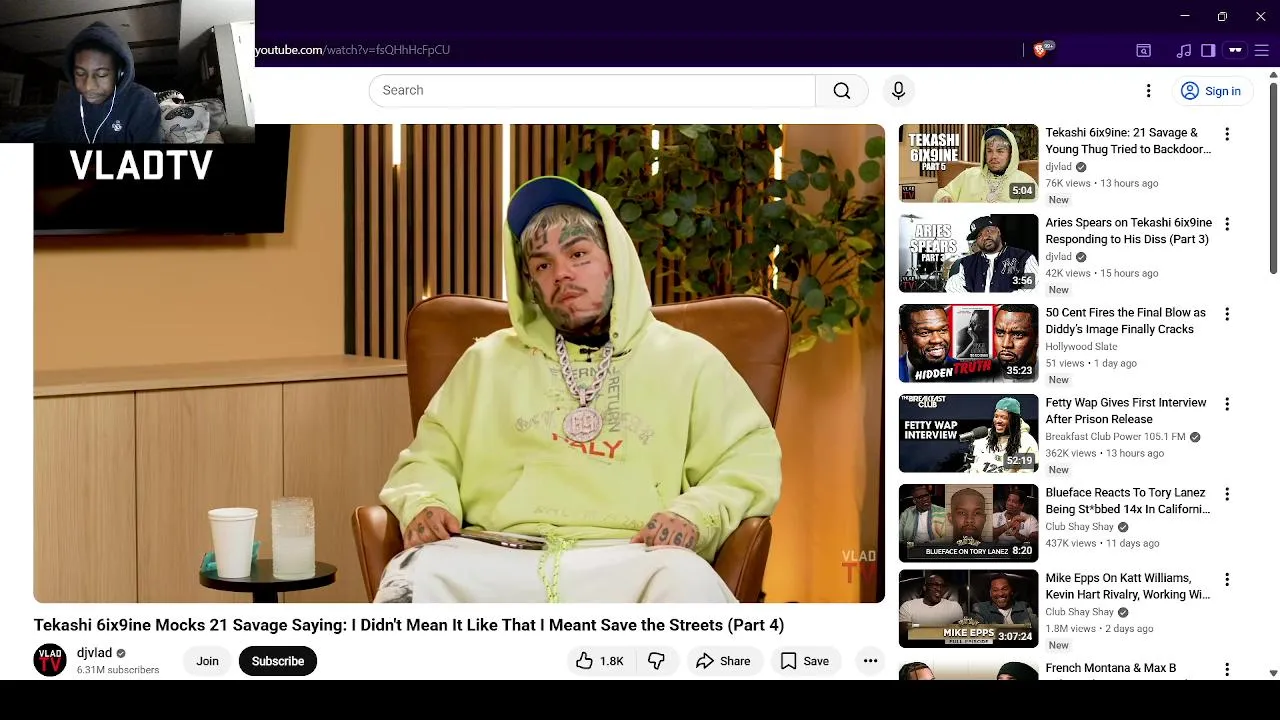Click '6.31M subscribers' text
Screen dimensions: 1280x720
[118, 670]
